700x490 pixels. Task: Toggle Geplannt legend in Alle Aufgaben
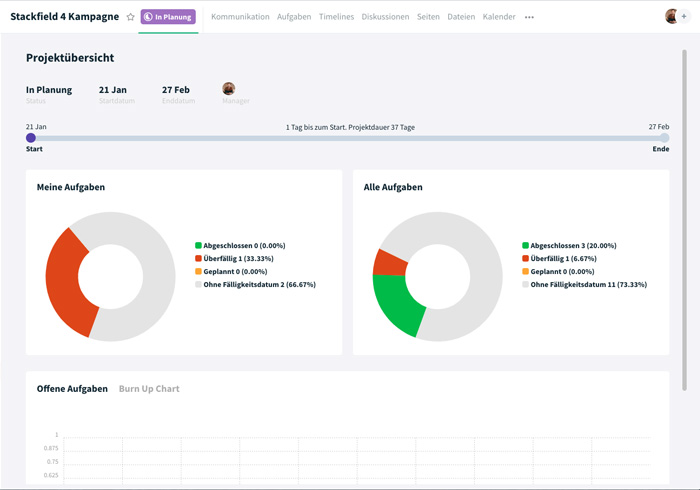(558, 271)
